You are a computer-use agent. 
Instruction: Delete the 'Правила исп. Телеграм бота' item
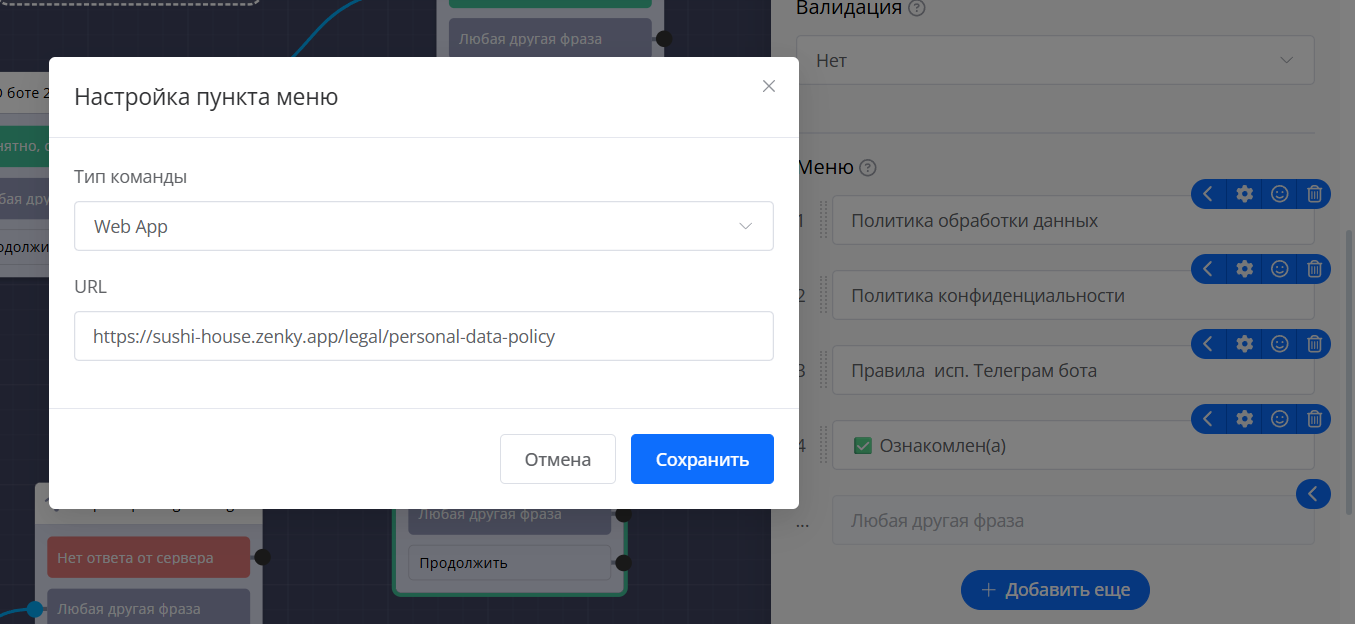(1315, 344)
